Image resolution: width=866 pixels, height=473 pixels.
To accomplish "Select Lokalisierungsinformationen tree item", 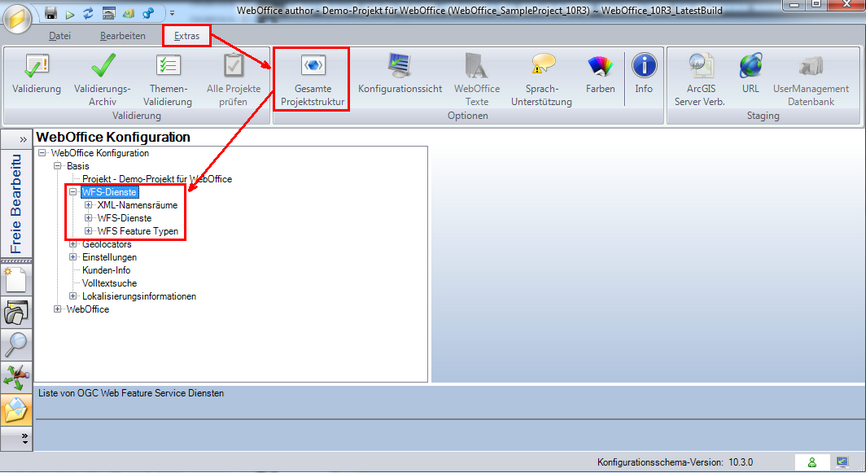I will [x=139, y=296].
